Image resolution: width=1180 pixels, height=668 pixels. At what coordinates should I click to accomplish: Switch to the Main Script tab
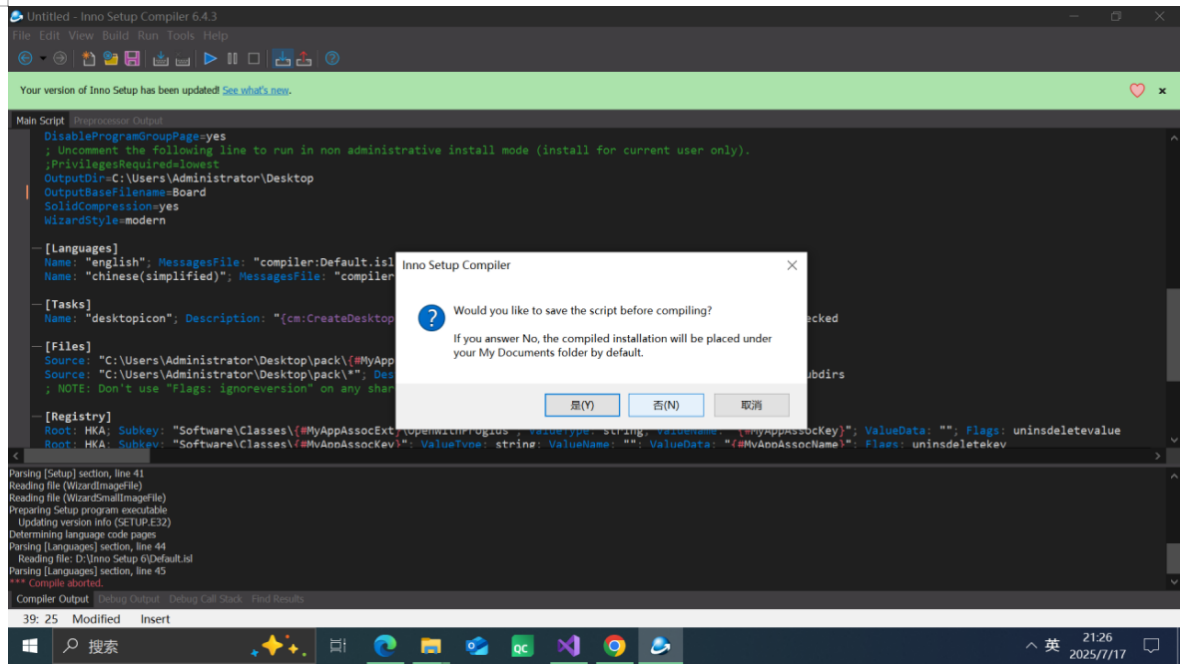pos(40,120)
